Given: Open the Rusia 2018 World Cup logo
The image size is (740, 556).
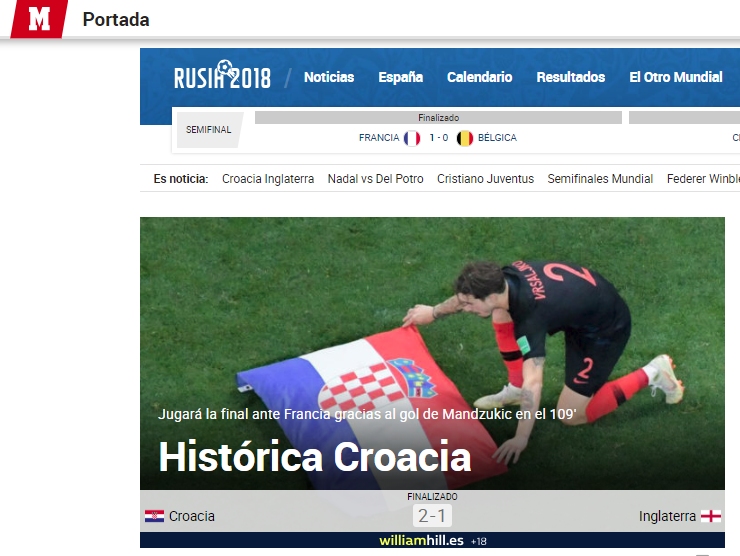Looking at the screenshot, I should [x=222, y=75].
